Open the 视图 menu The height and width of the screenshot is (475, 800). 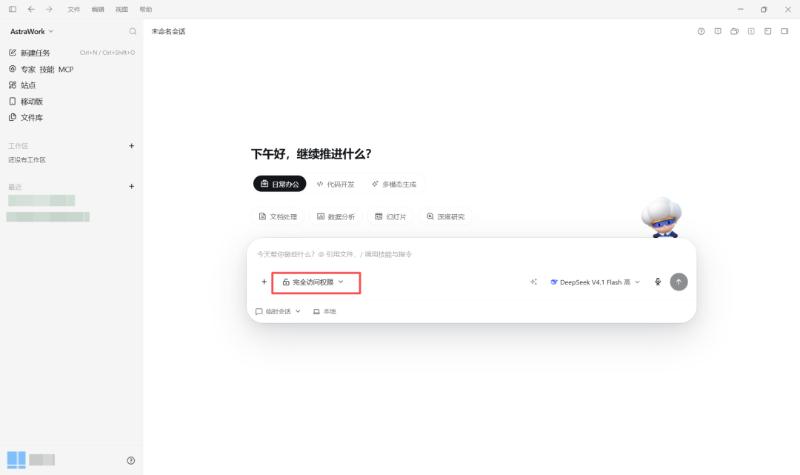click(x=121, y=9)
